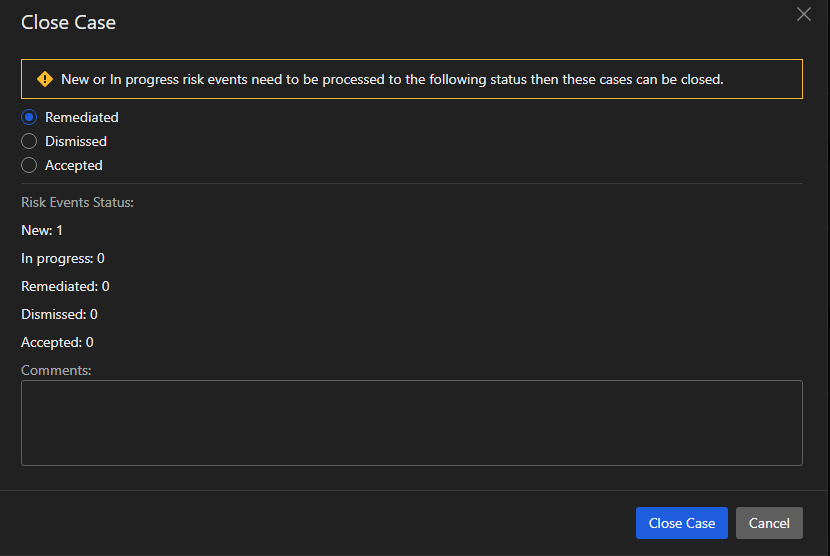Choose the Dismissed radio option

29,141
